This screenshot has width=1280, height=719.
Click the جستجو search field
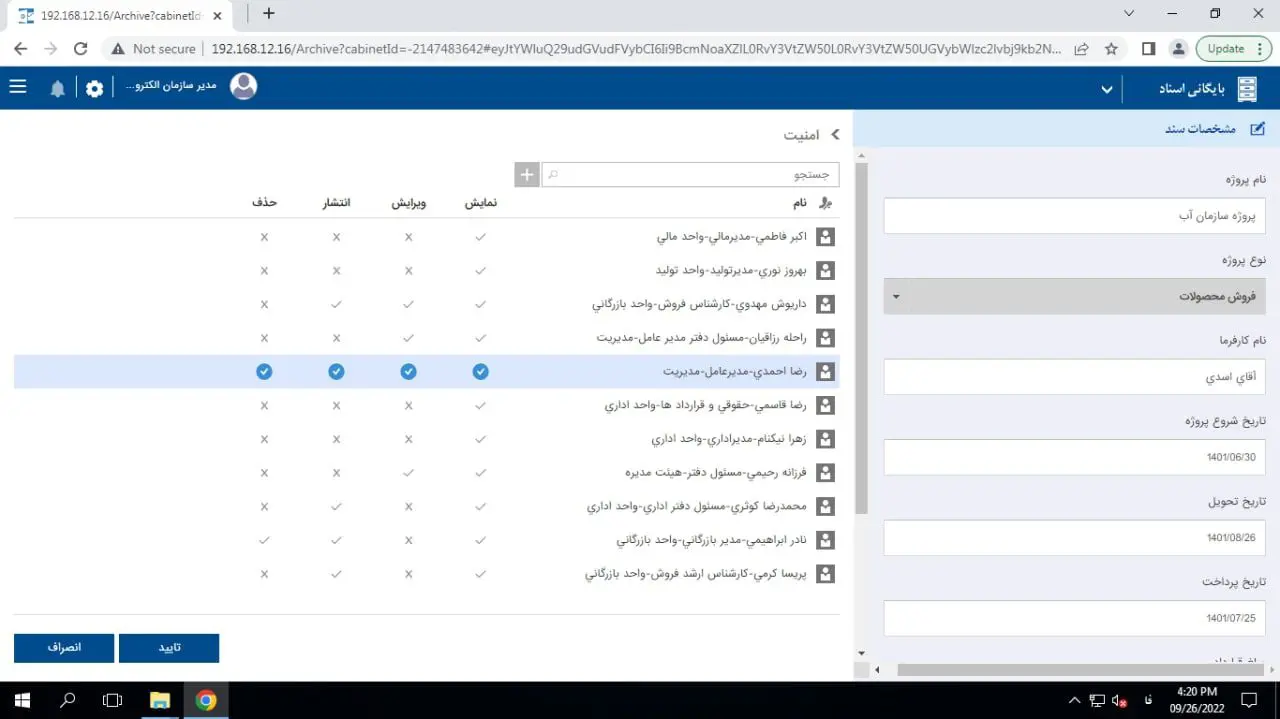click(x=690, y=175)
